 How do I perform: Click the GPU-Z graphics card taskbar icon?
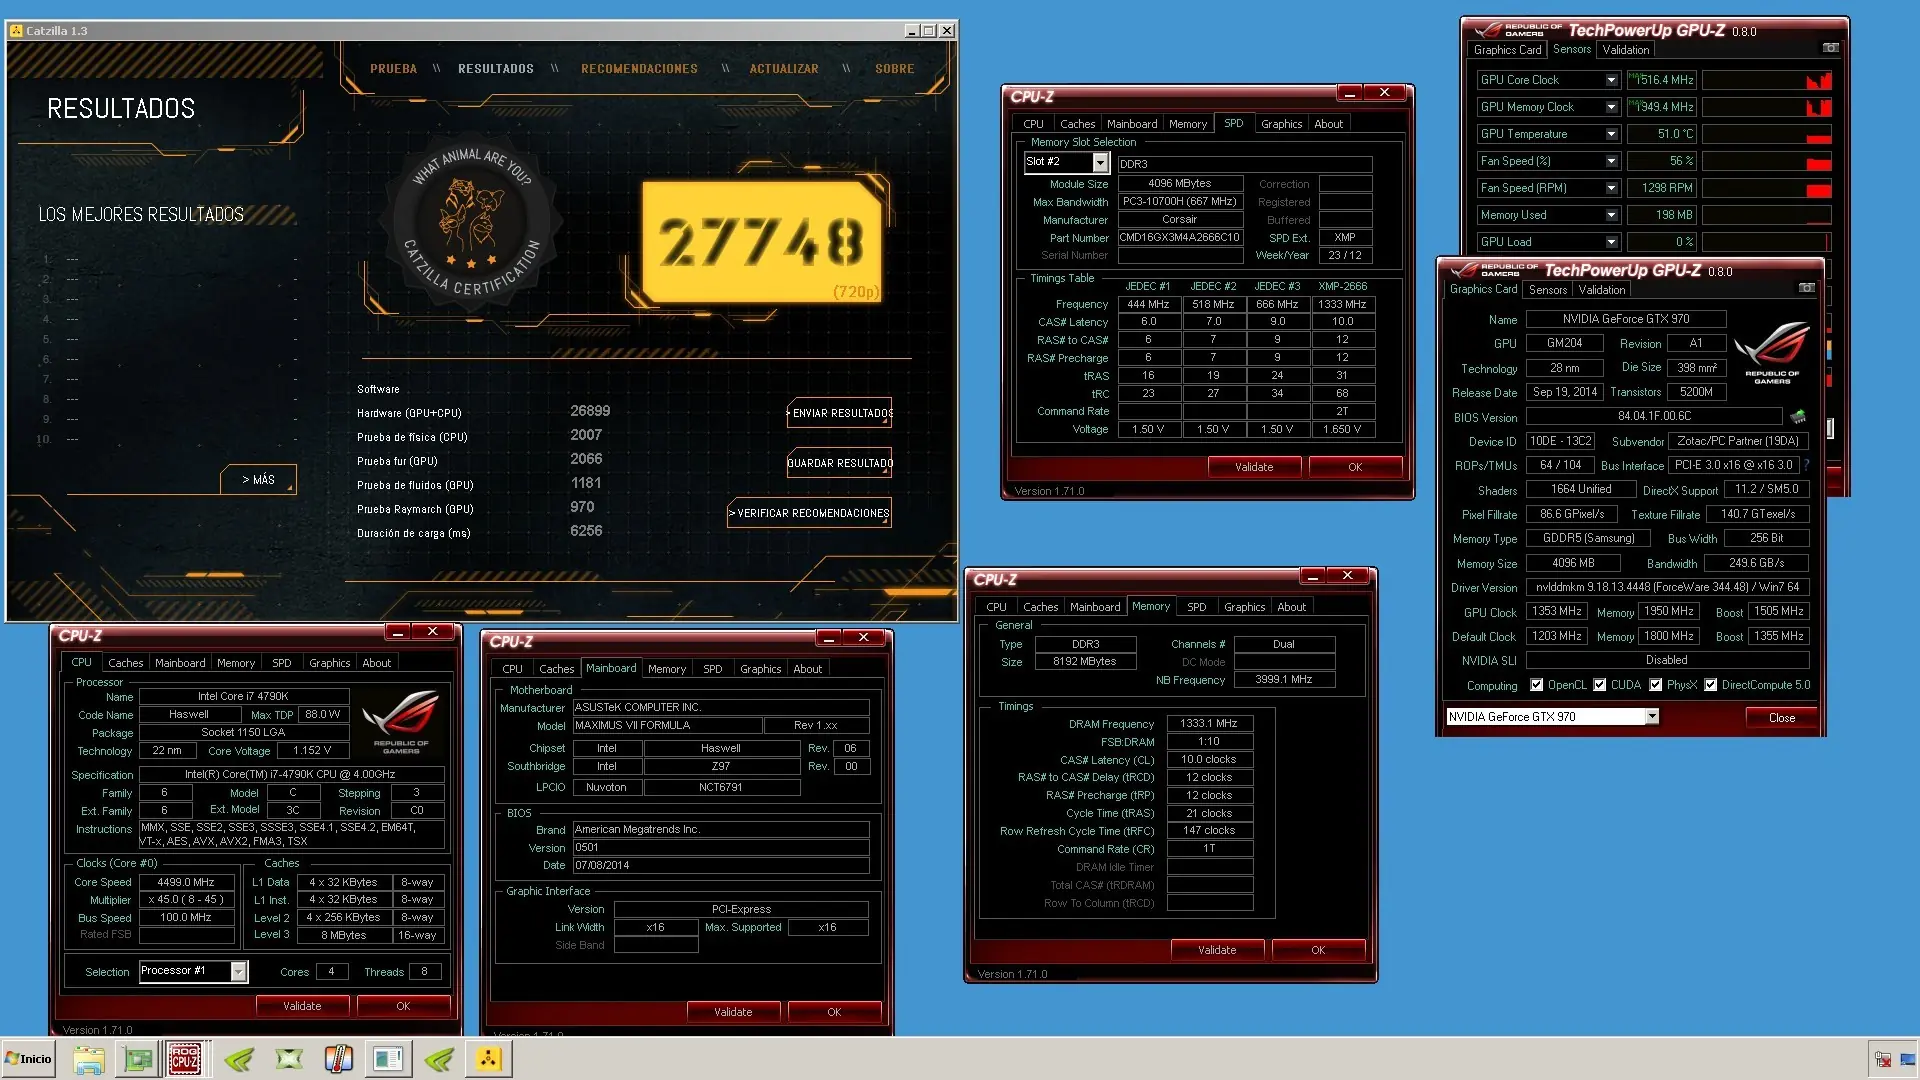(x=137, y=1059)
